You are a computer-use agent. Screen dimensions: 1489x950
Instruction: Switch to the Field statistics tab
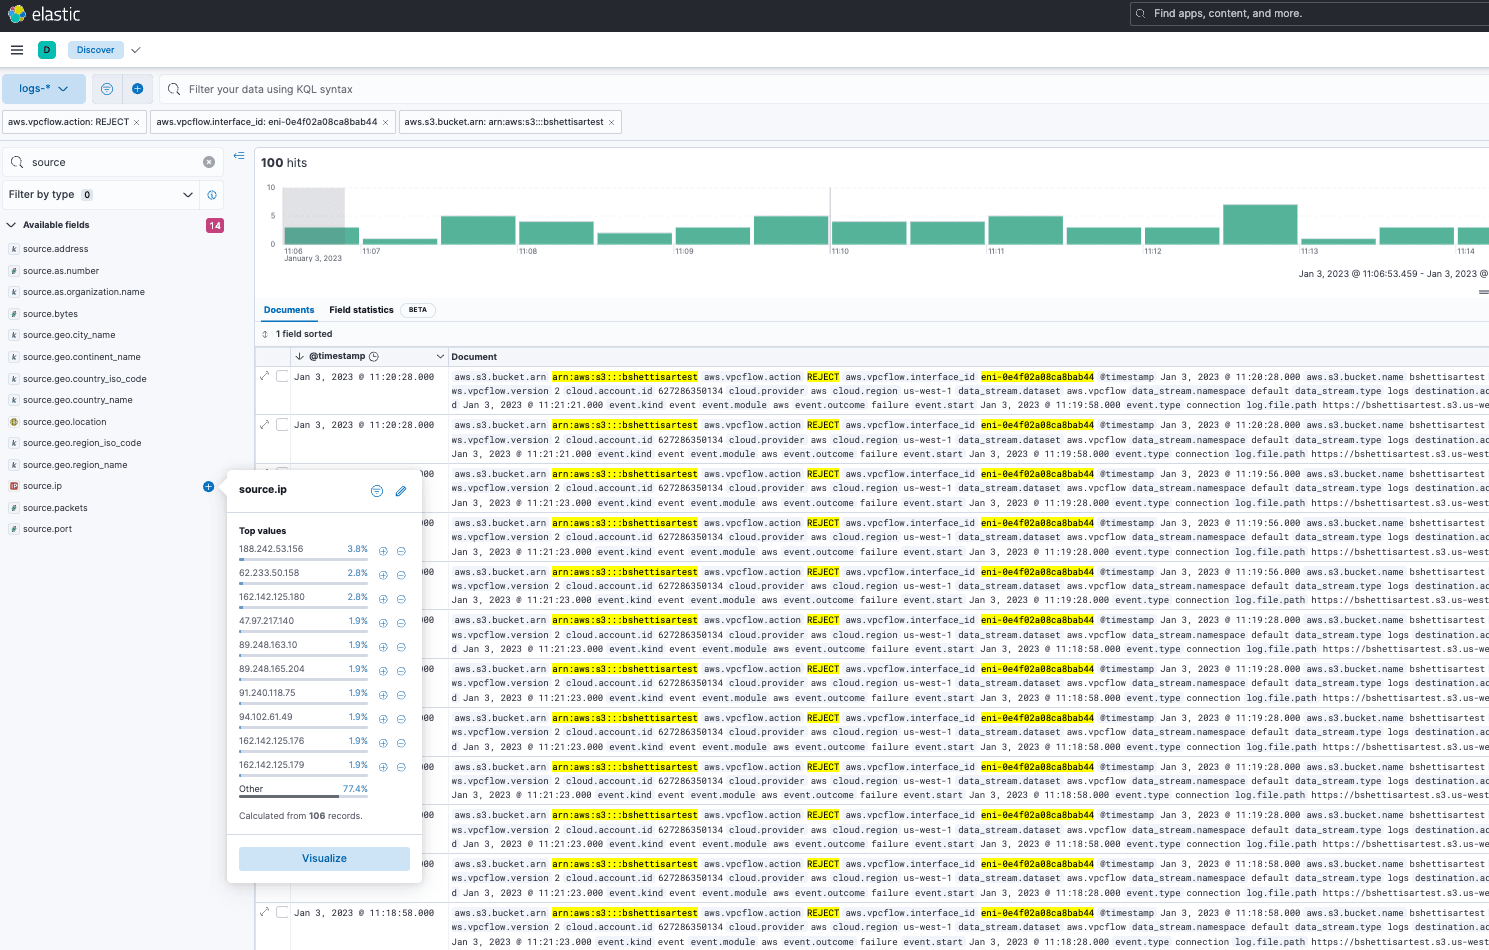pos(361,310)
